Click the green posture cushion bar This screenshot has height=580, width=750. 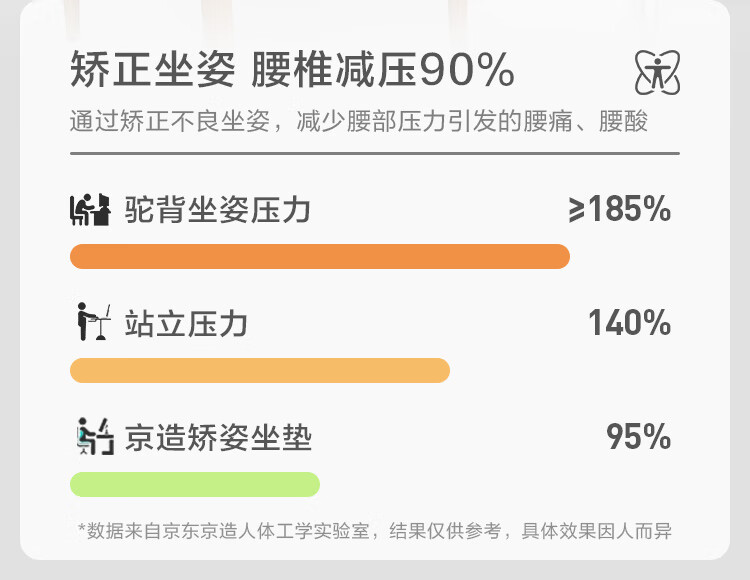tap(195, 484)
